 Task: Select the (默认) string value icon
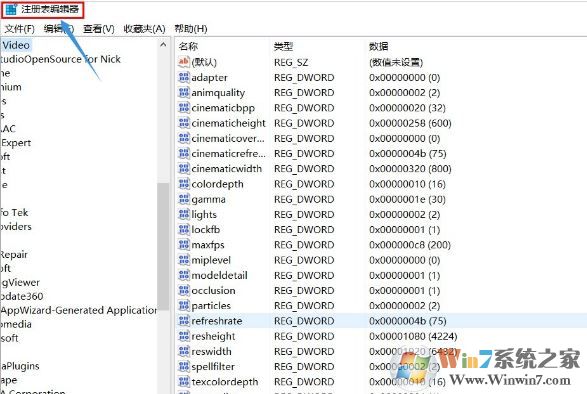[x=183, y=62]
